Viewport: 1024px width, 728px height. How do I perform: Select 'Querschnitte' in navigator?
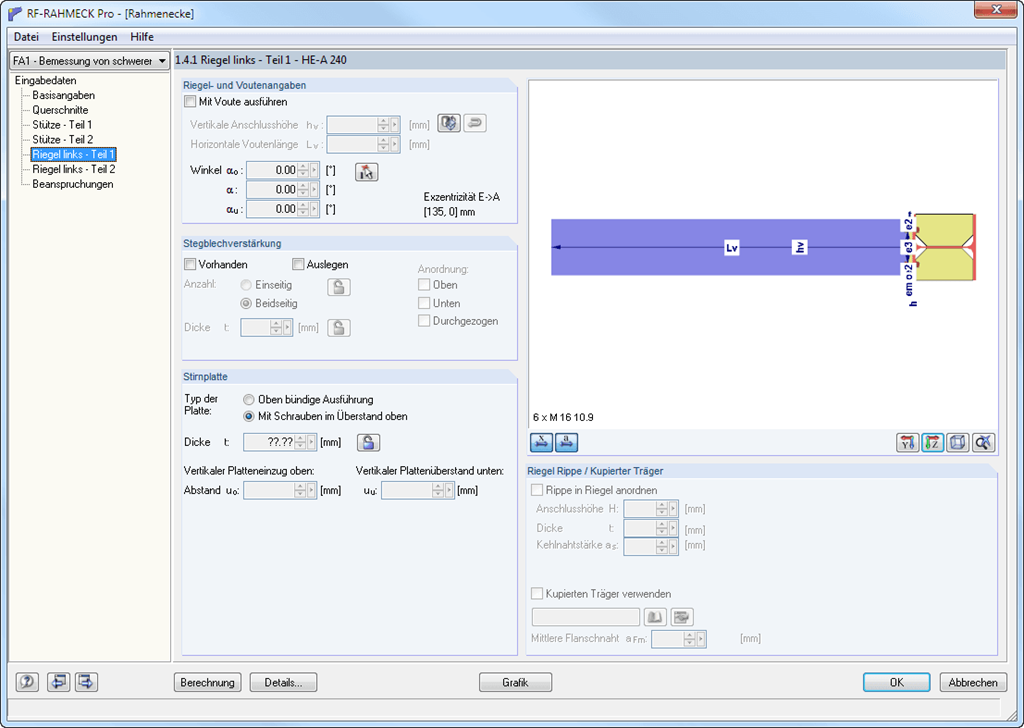point(60,110)
